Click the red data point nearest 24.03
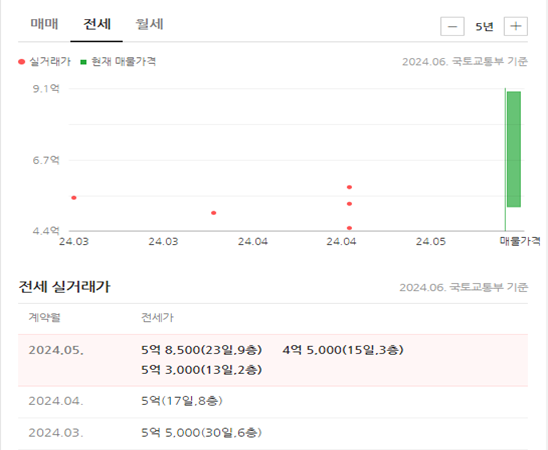Image resolution: width=548 pixels, height=450 pixels. (x=74, y=198)
